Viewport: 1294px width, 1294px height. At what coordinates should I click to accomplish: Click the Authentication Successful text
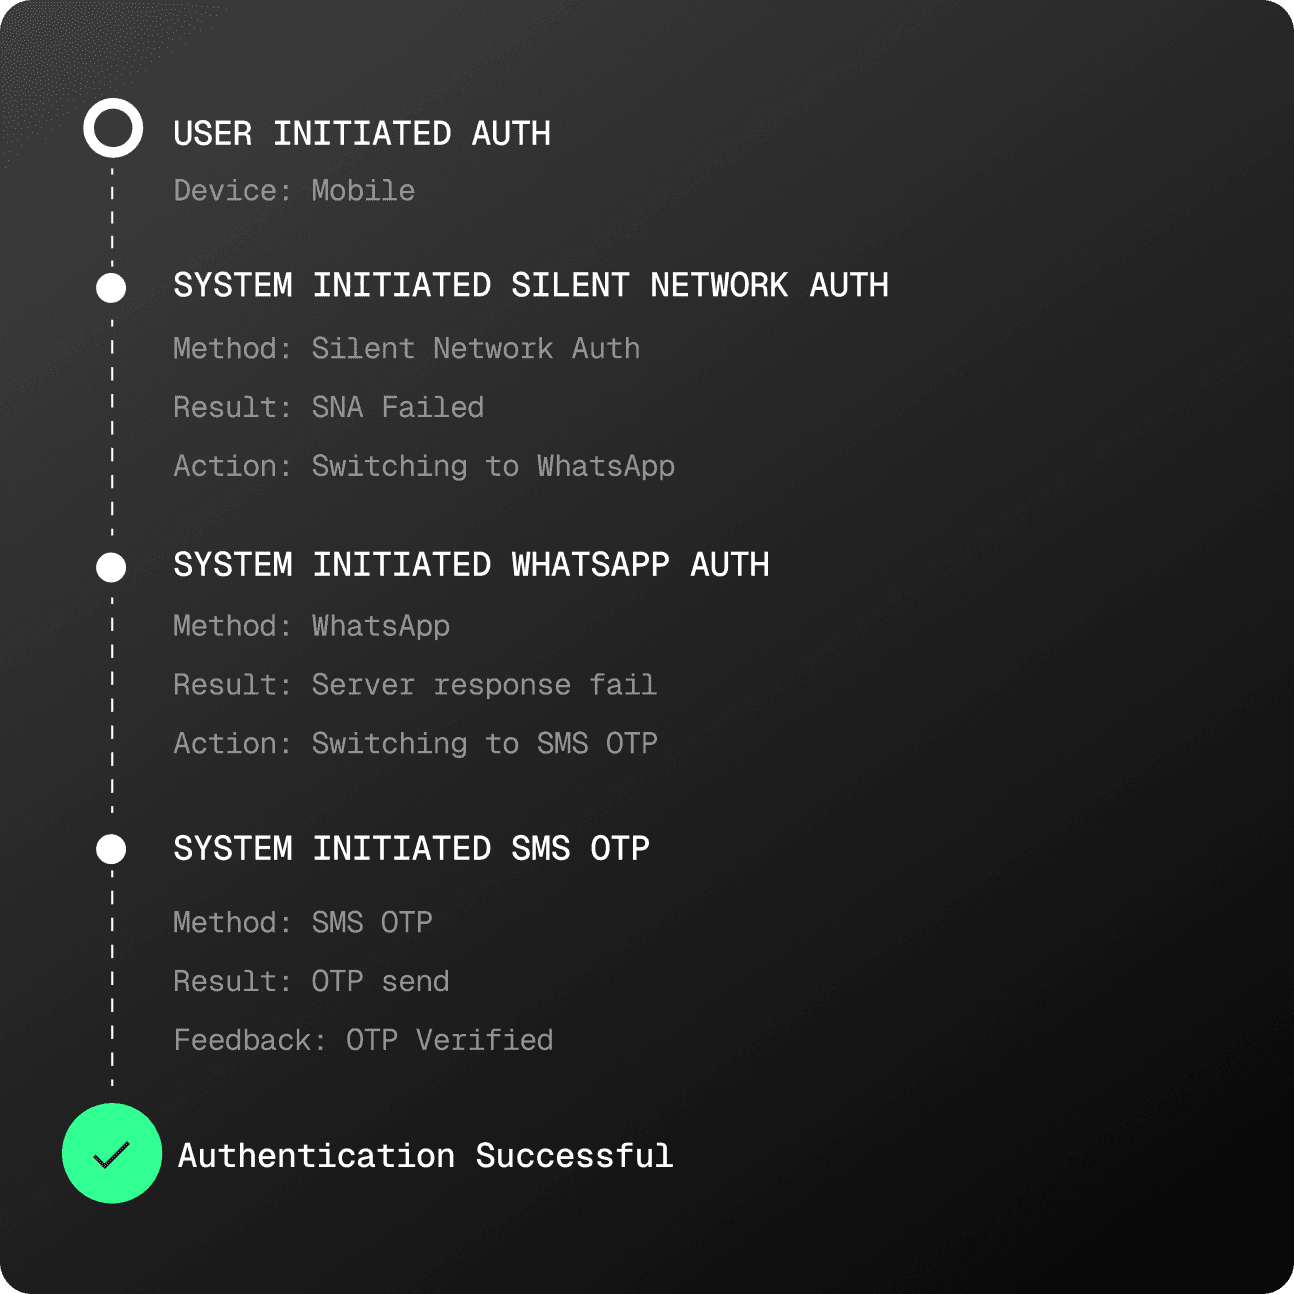pyautogui.click(x=426, y=1156)
